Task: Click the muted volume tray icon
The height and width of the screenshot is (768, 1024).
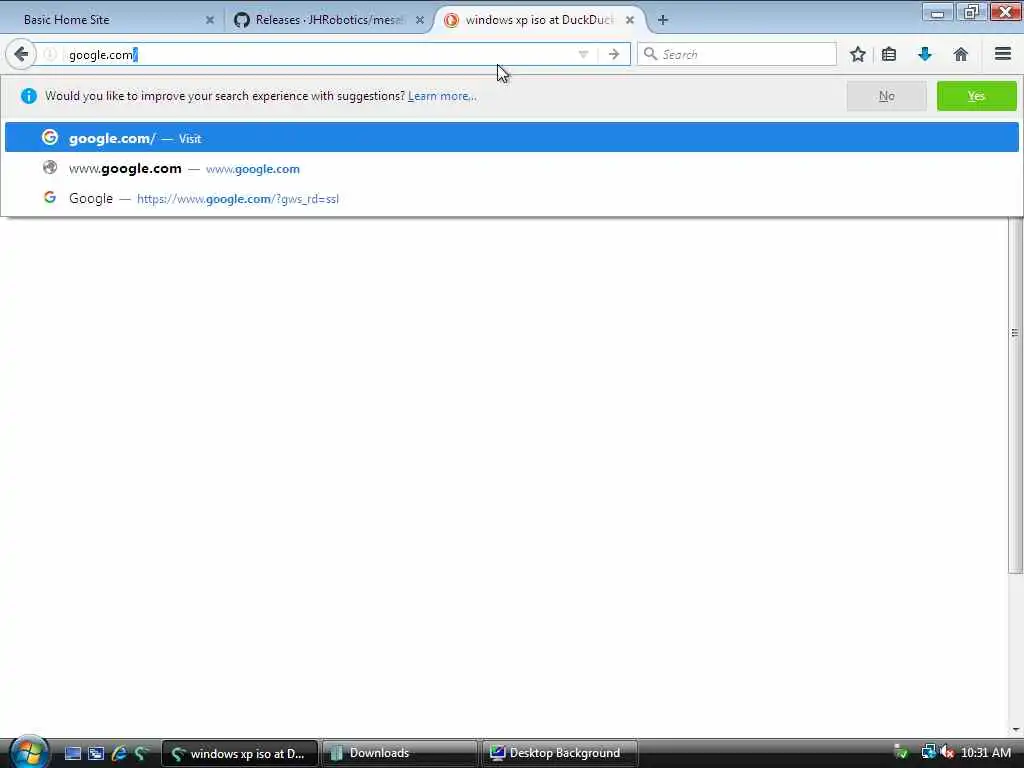Action: [947, 752]
